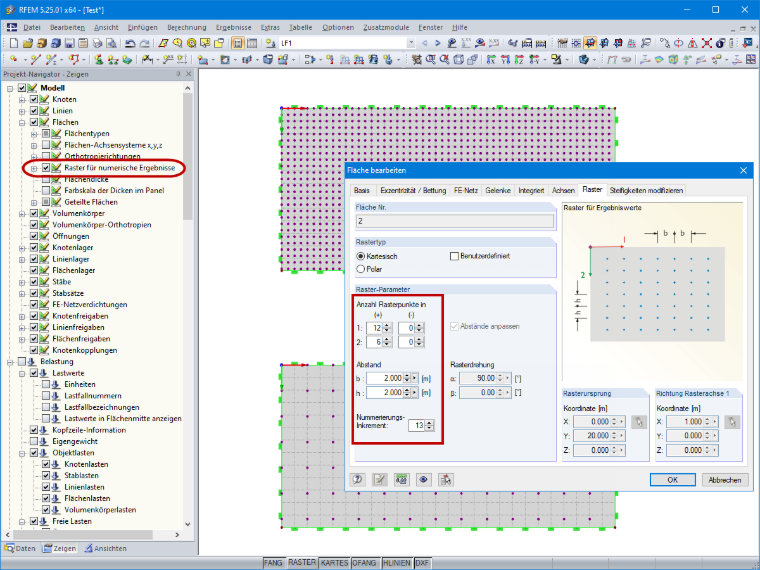Screen dimensions: 760x570
Task: Collapse the Lastwerte tree node
Action: pyautogui.click(x=22, y=373)
